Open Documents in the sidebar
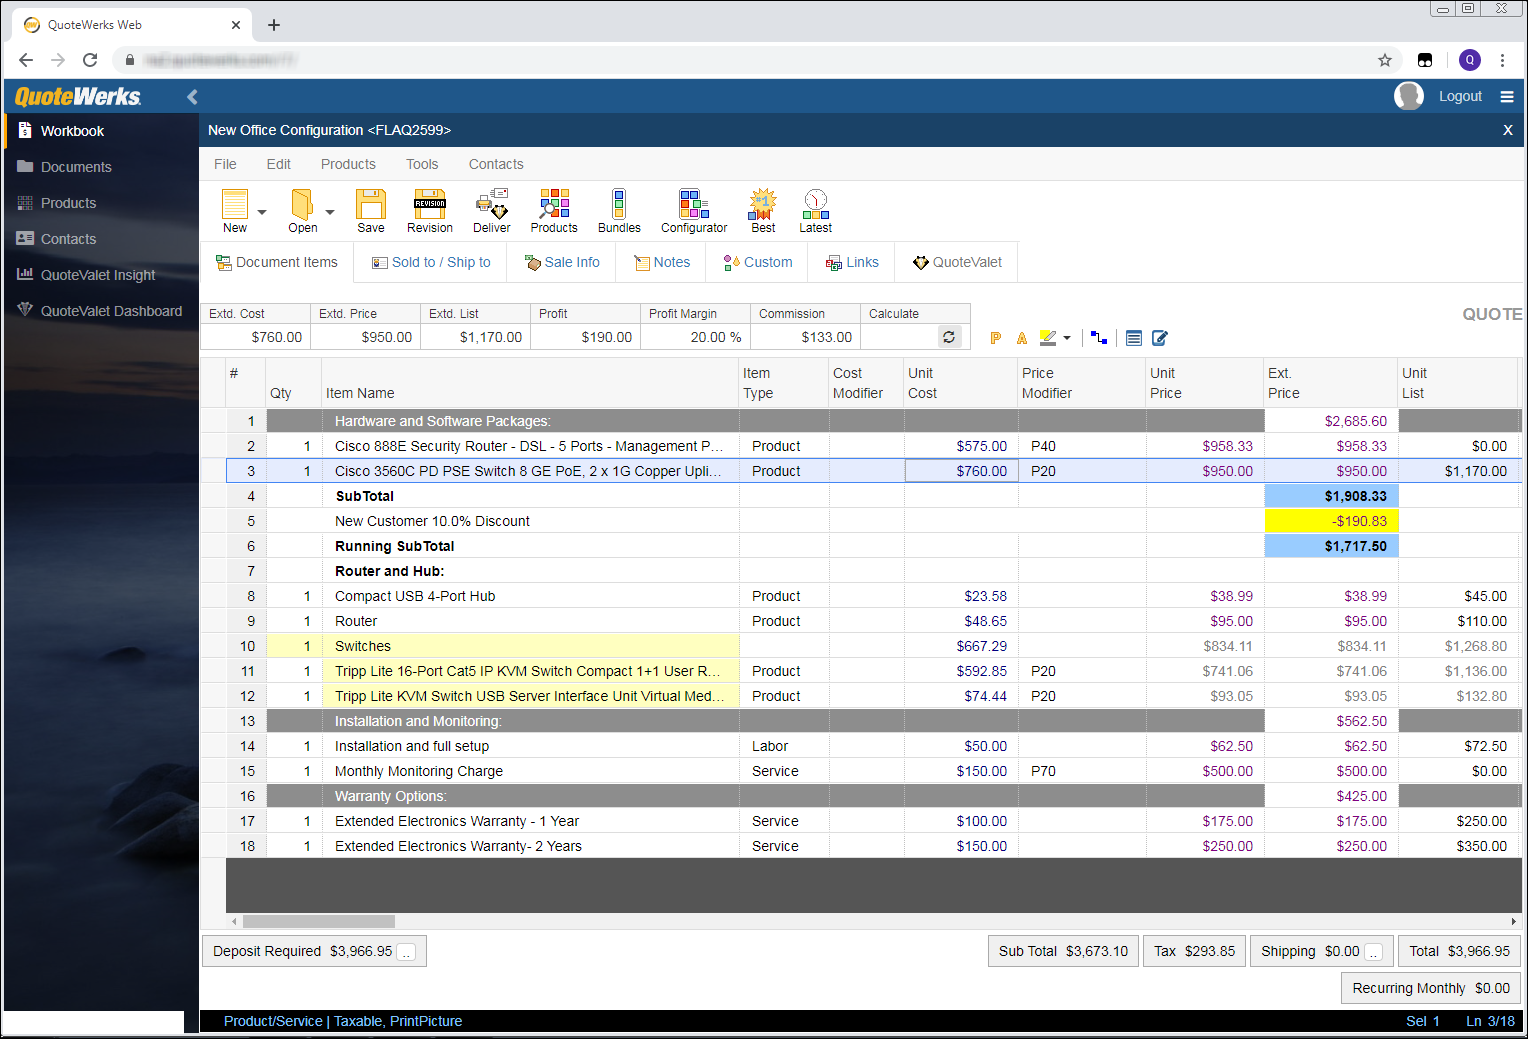 (x=101, y=167)
